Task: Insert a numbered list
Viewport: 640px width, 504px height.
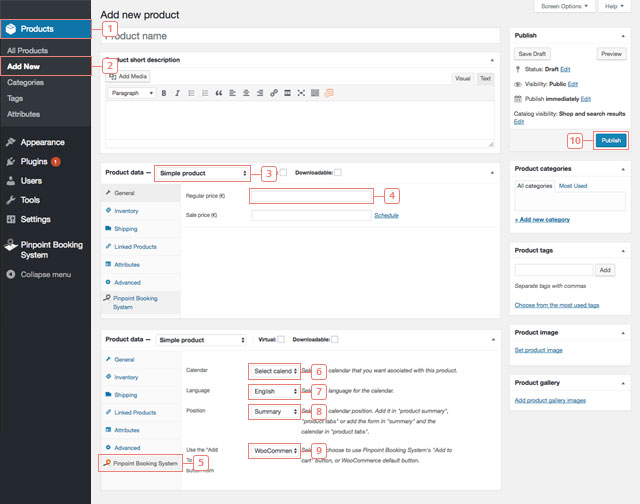Action: (x=205, y=93)
